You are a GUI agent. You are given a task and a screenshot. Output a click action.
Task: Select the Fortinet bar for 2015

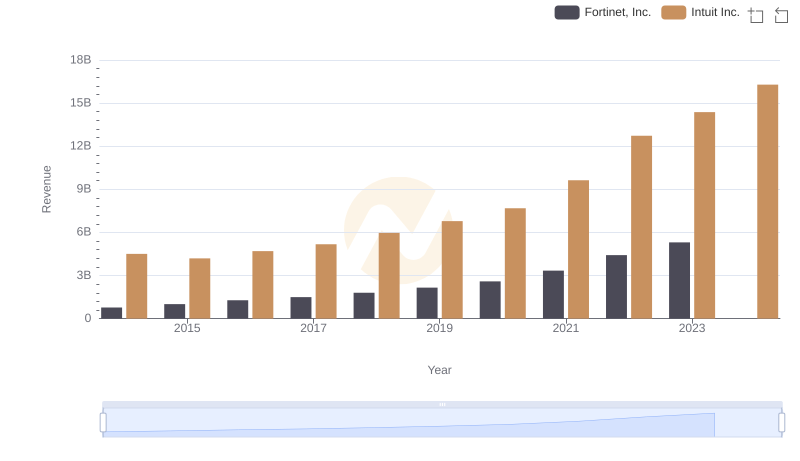click(174, 311)
